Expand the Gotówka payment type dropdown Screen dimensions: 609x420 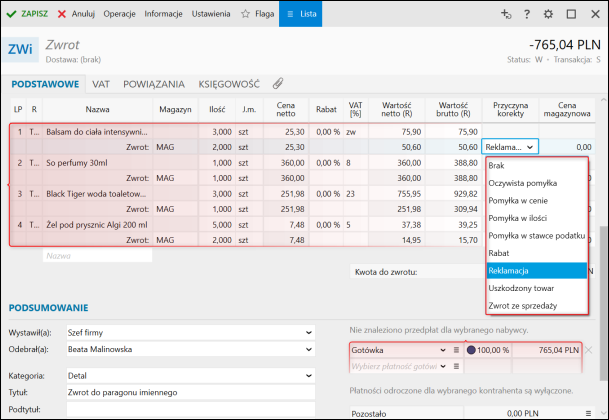[x=441, y=350]
